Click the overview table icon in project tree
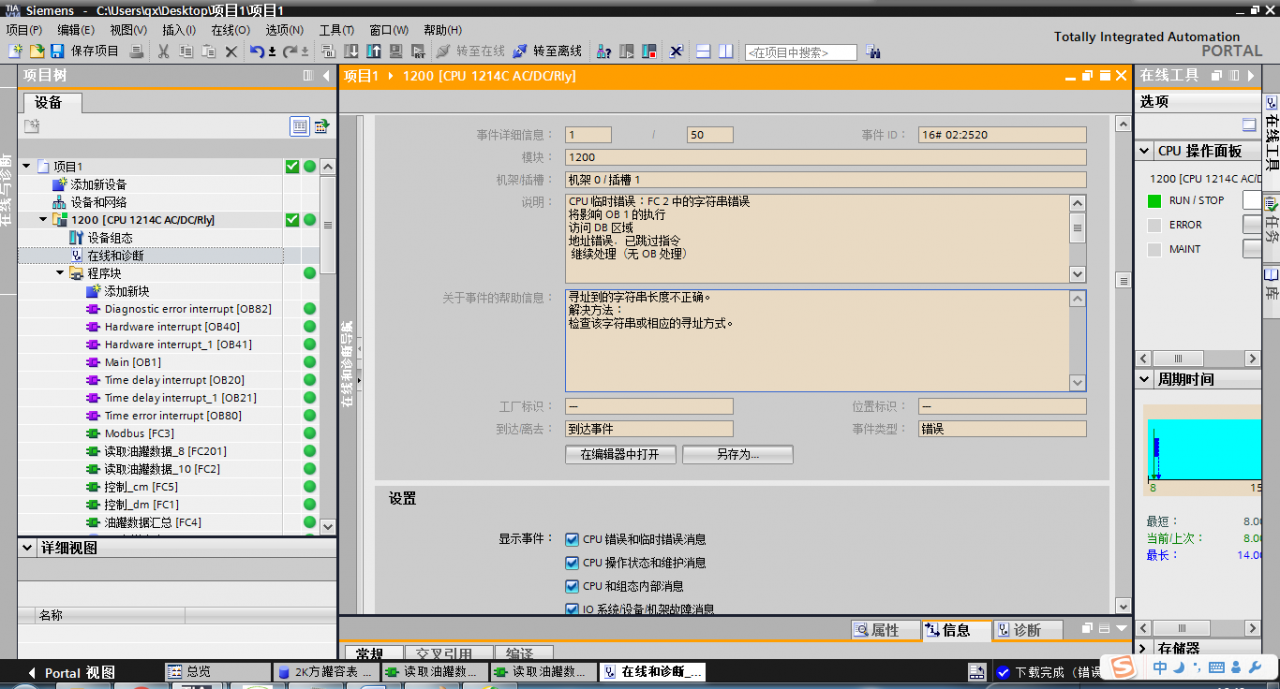 (x=299, y=126)
